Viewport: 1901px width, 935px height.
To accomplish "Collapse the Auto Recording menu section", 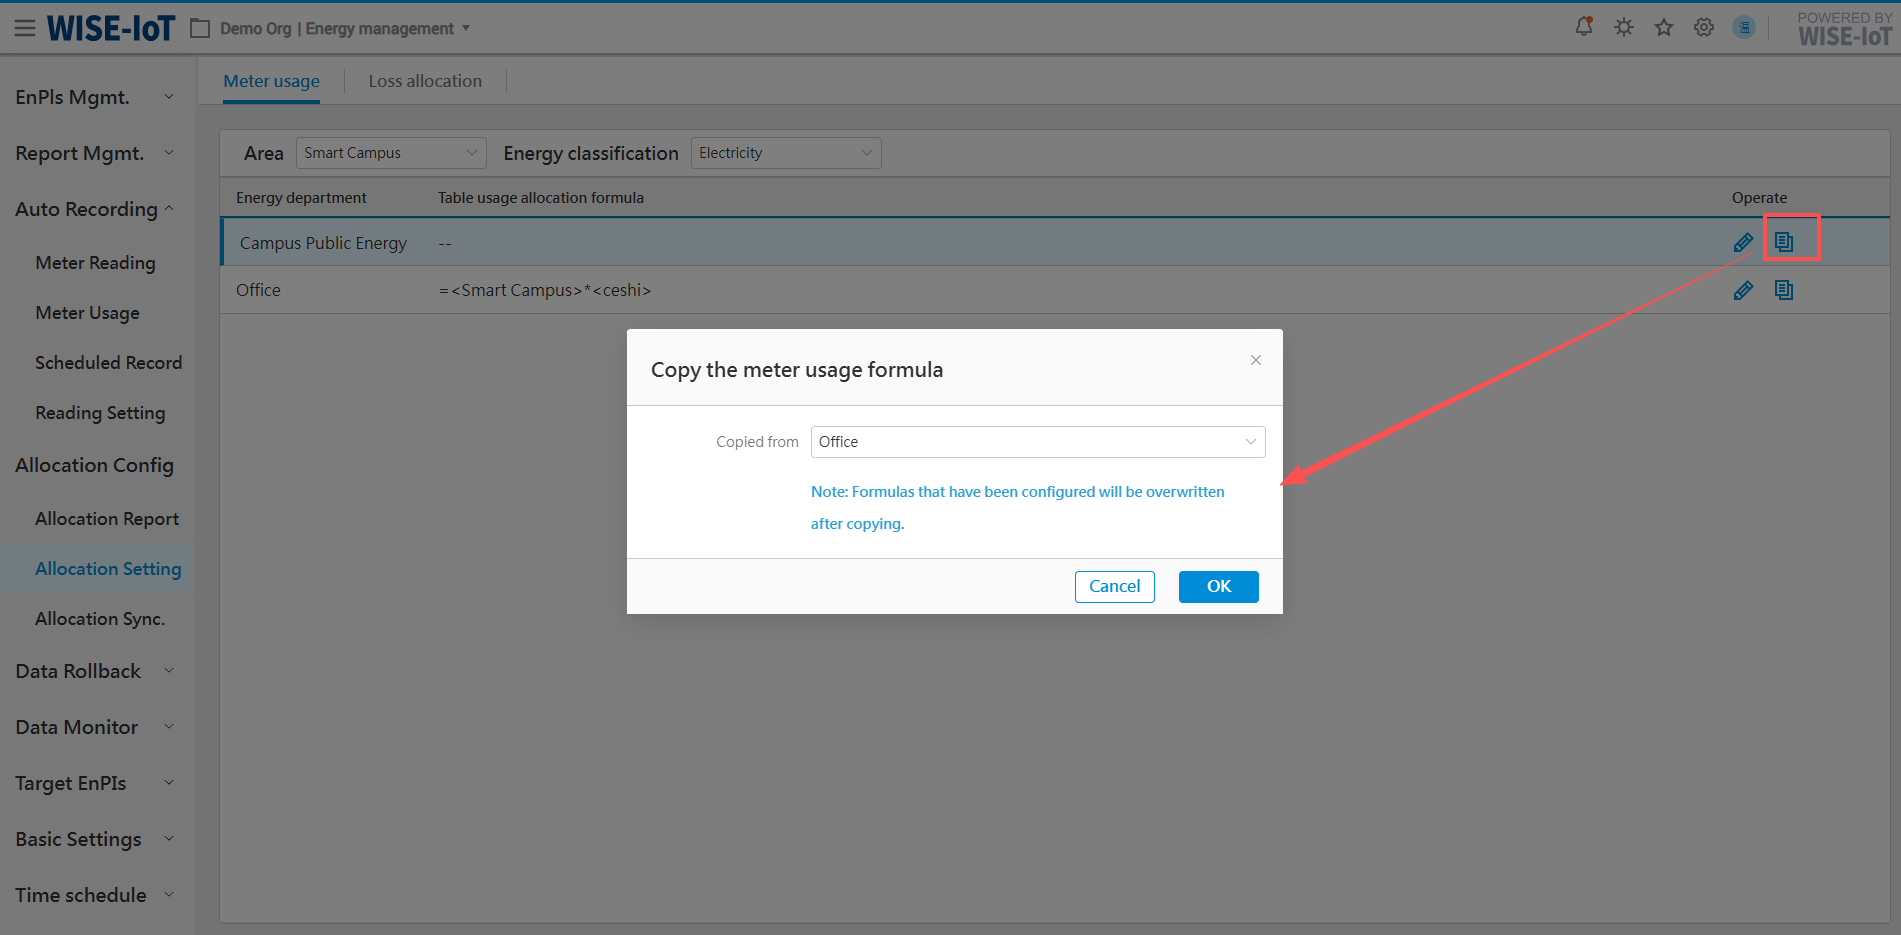I will tap(95, 209).
